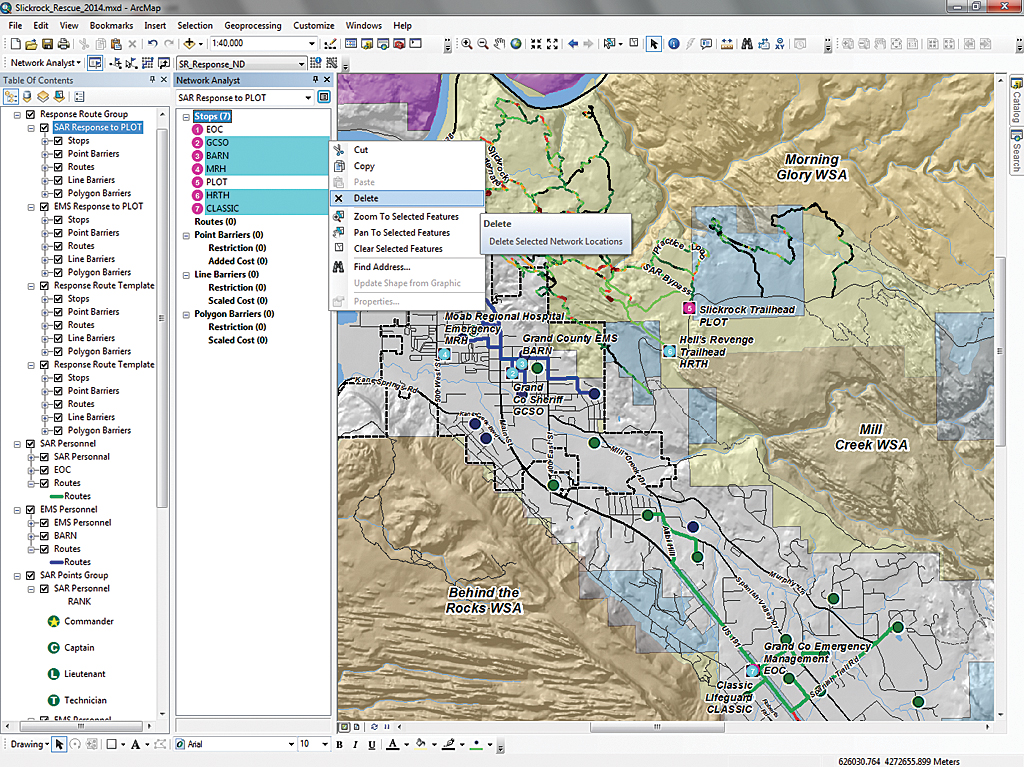Uncheck the SAR Response to PLOT layer
Screen dimensions: 1024x767
click(x=44, y=128)
